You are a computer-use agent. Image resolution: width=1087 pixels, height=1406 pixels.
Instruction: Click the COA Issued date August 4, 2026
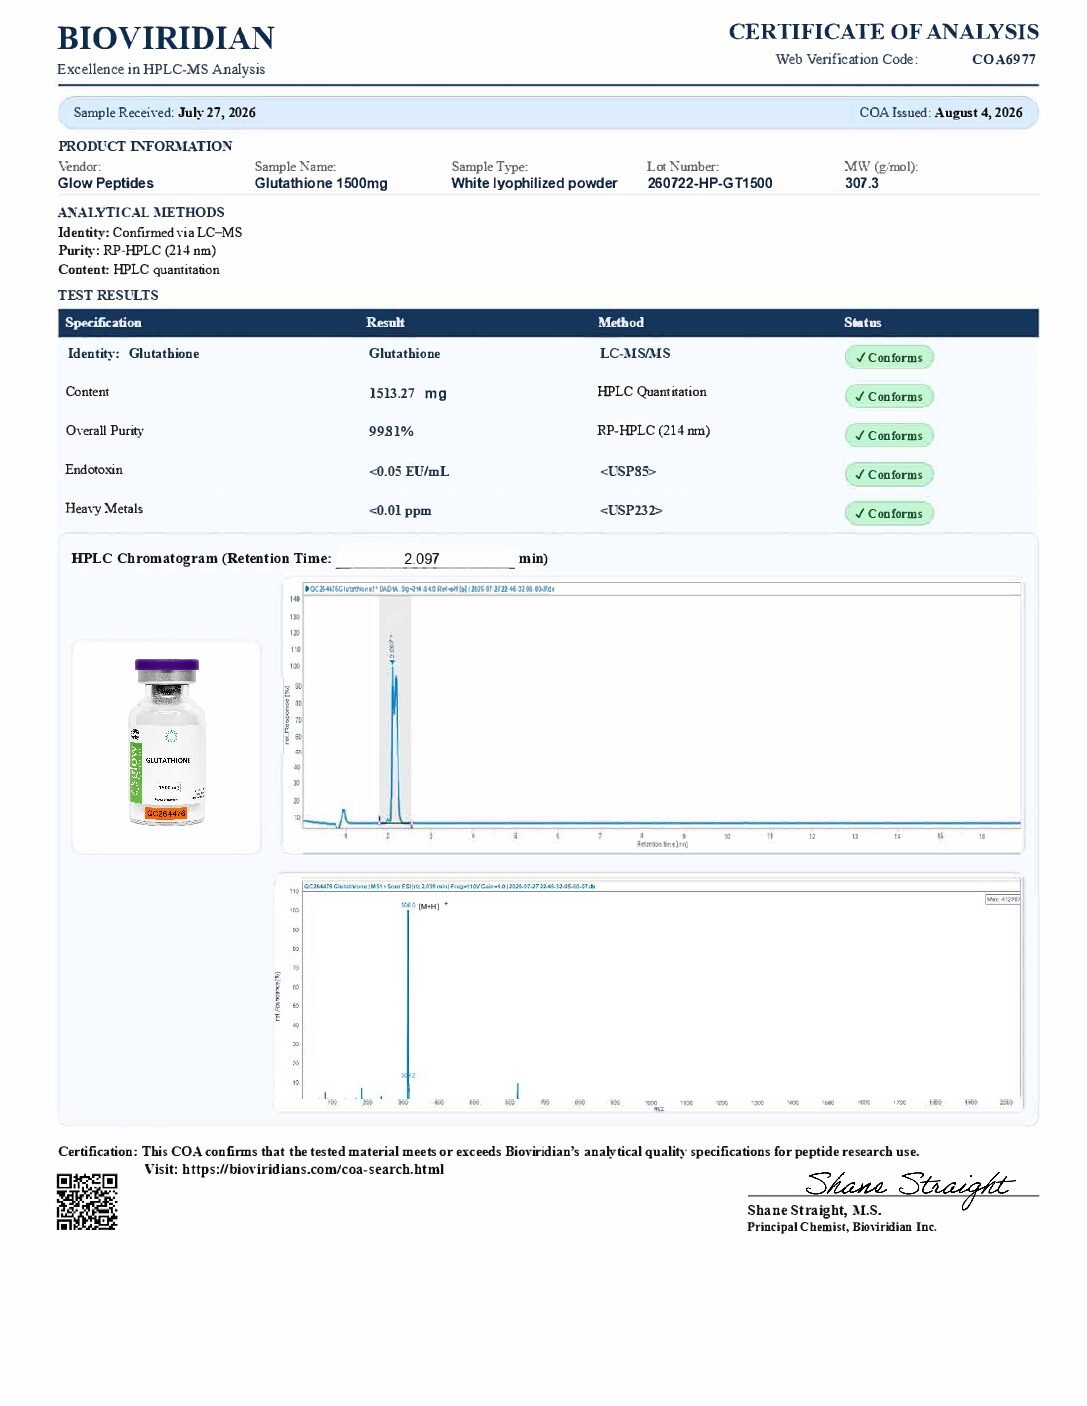click(978, 112)
